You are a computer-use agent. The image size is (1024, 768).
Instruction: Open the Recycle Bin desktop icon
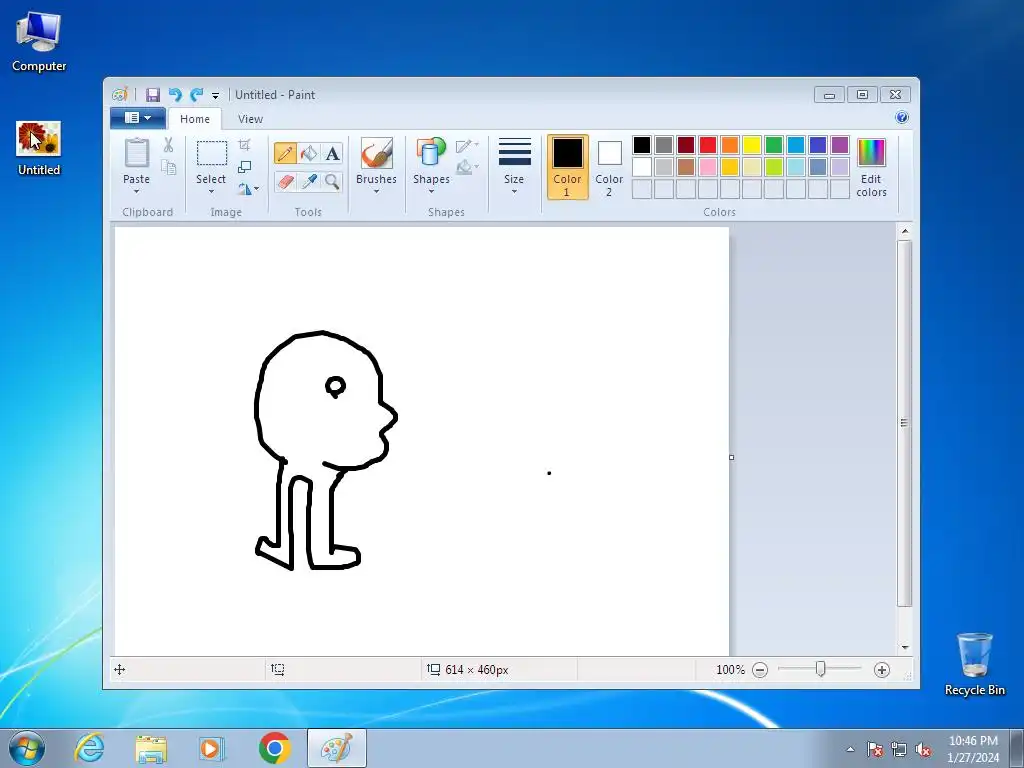coord(974,664)
